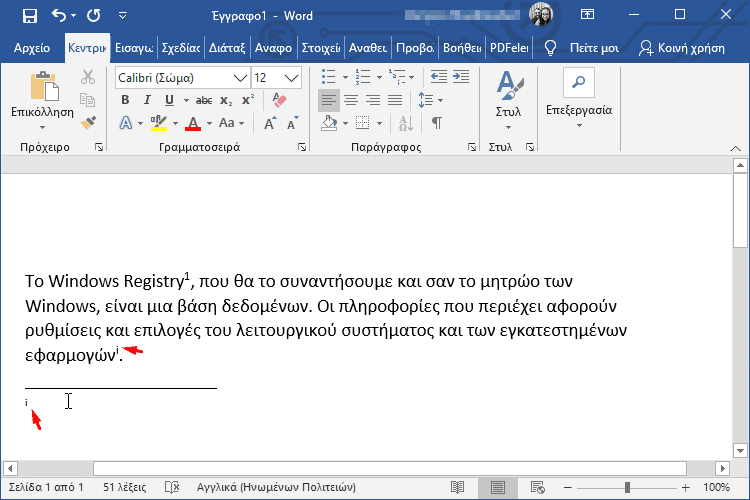Screen dimensions: 750x500
Task: Toggle subscript formatting
Action: (226, 100)
